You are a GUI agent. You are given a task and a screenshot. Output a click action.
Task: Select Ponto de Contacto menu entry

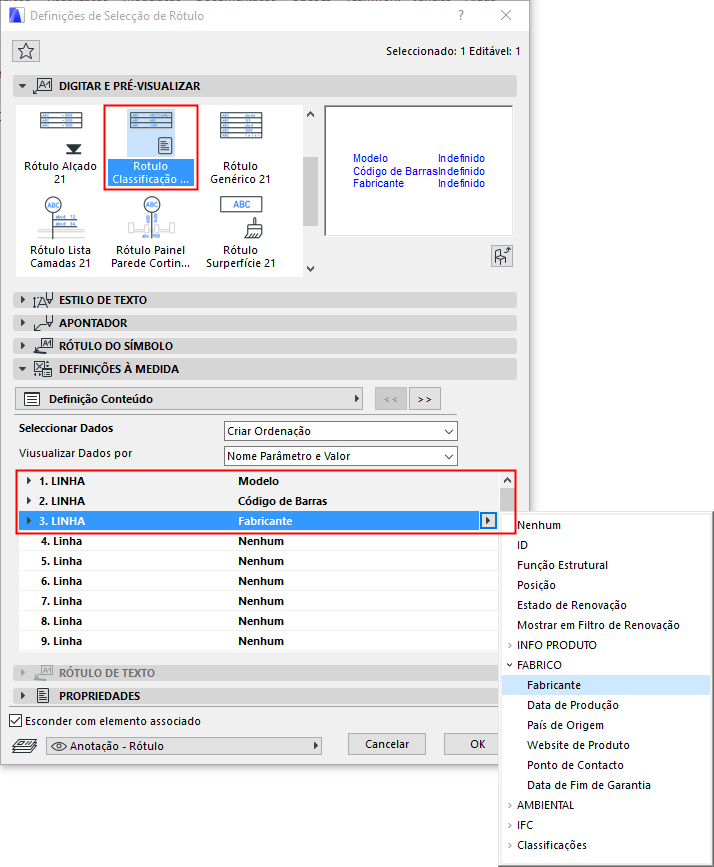tap(606, 765)
